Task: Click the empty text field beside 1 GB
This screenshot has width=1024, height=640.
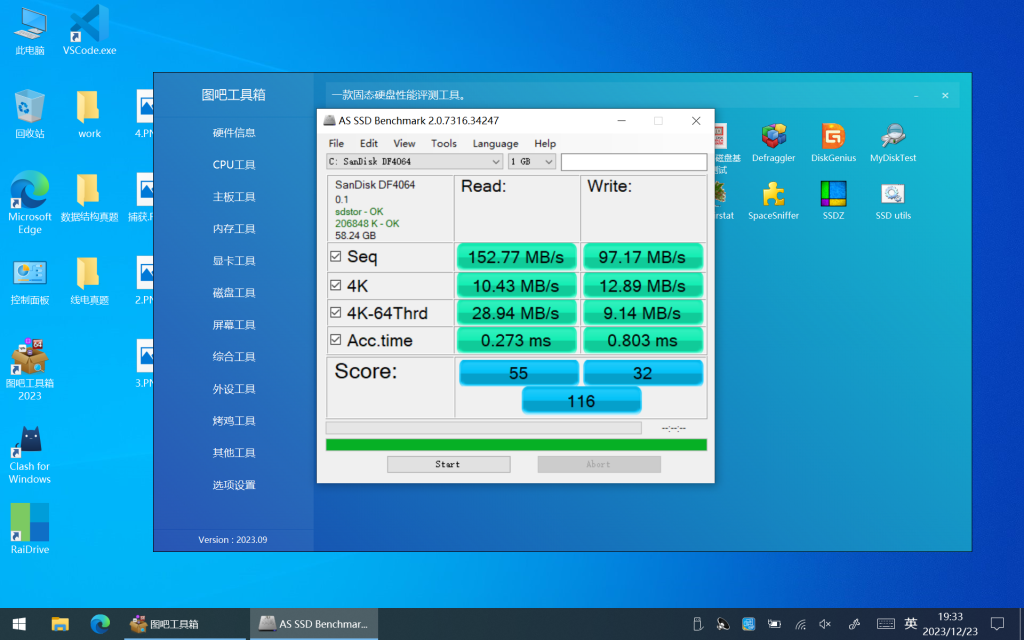Action: 633,161
